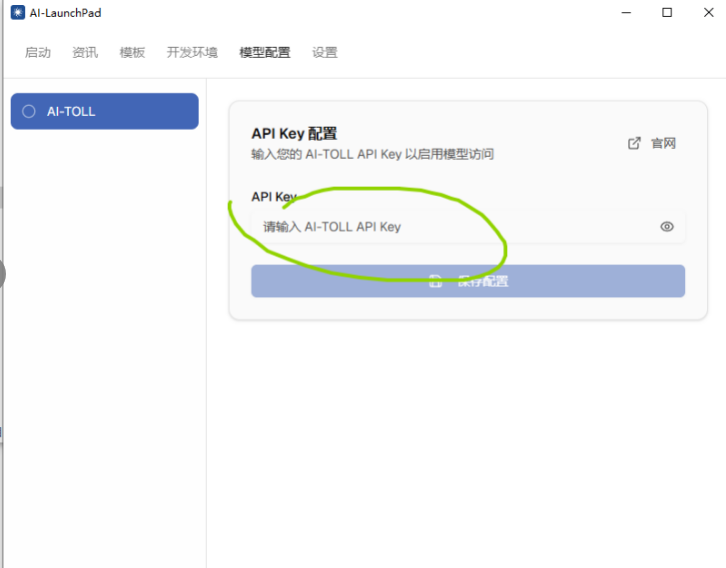
Task: Open the 启动 tab
Action: tap(38, 52)
